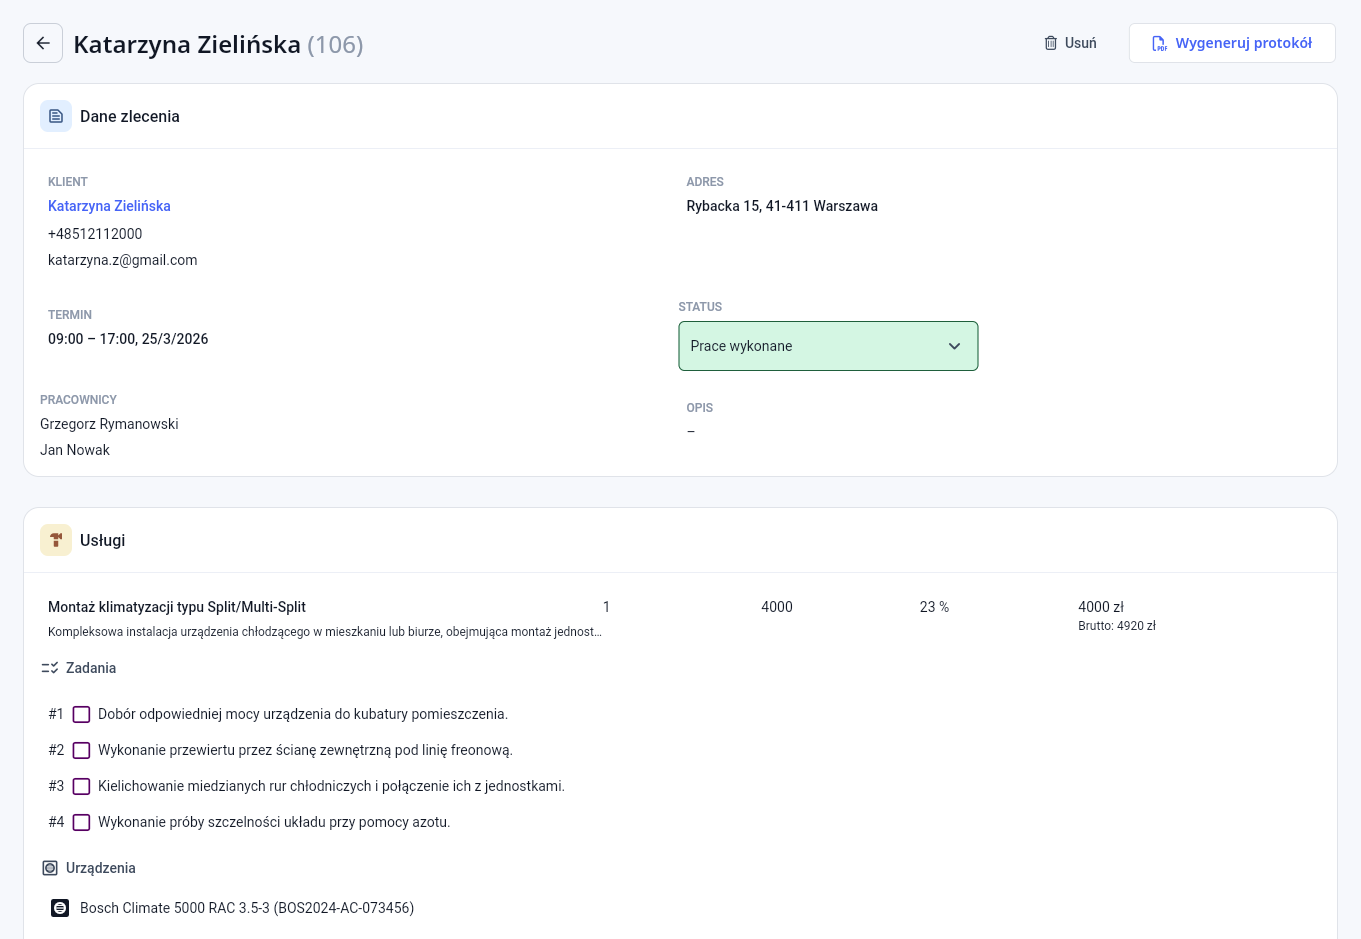Click the Usługi hammer icon
The width and height of the screenshot is (1361, 939).
click(x=56, y=540)
